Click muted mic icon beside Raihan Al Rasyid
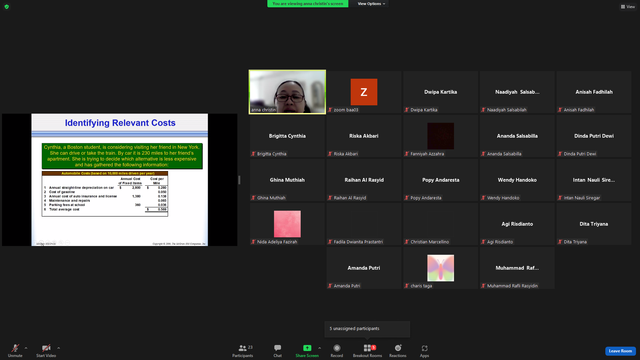 click(330, 198)
